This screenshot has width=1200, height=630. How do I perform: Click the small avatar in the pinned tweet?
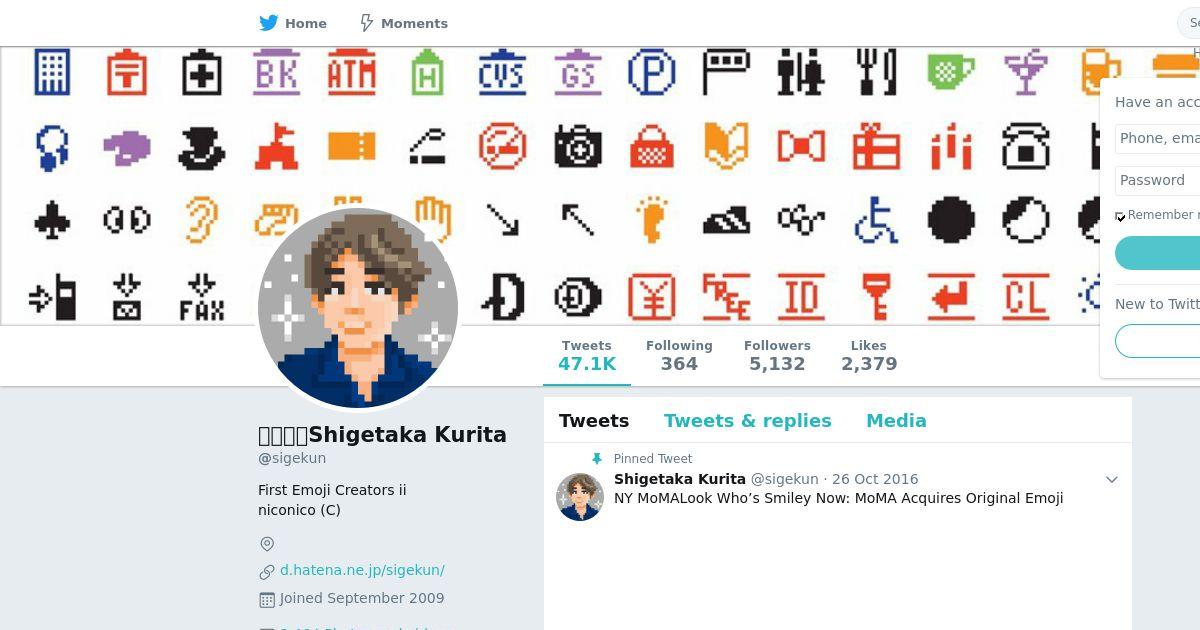(x=580, y=497)
